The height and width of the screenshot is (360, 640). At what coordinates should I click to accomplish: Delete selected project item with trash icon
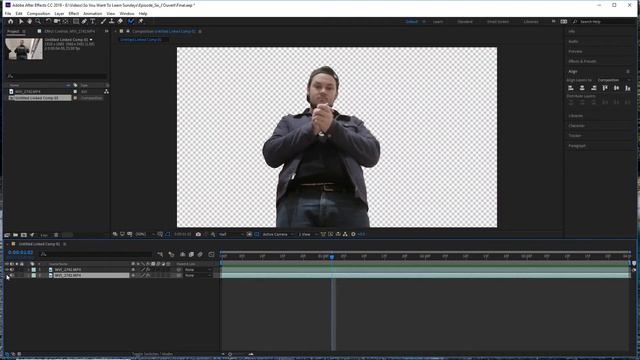56,235
